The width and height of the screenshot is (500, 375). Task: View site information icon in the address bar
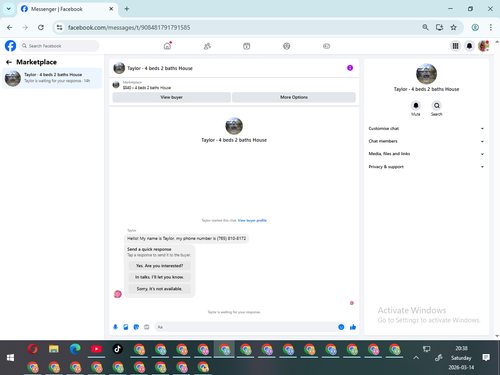tap(60, 27)
